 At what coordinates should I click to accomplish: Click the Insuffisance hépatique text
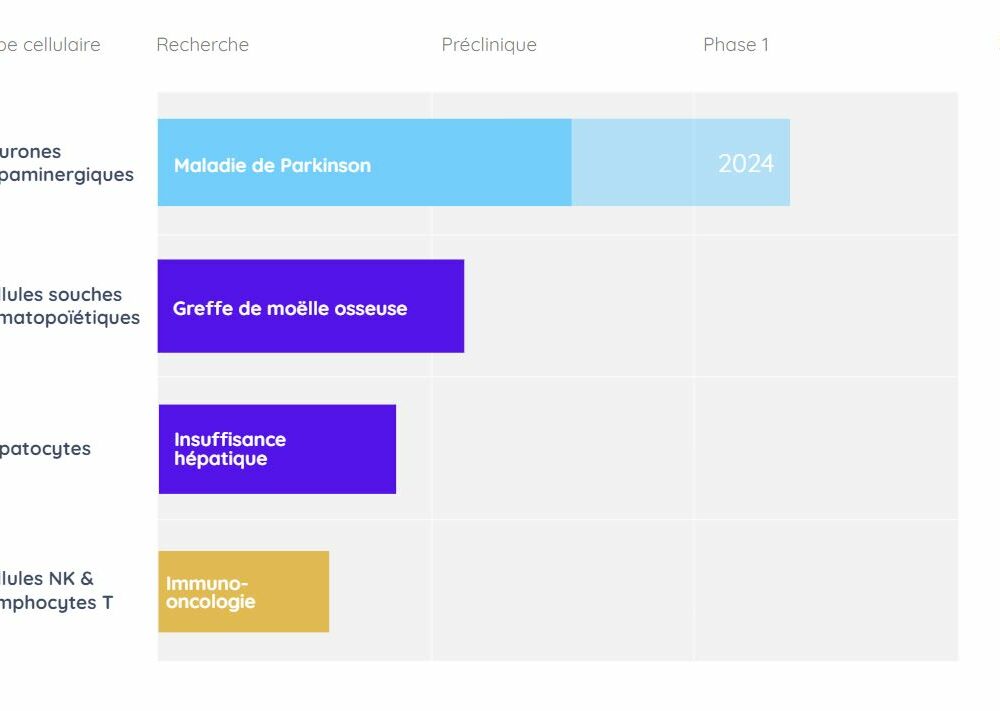tap(230, 449)
